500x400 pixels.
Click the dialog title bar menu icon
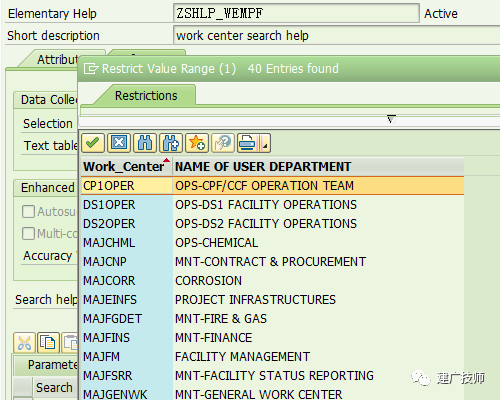(91, 69)
